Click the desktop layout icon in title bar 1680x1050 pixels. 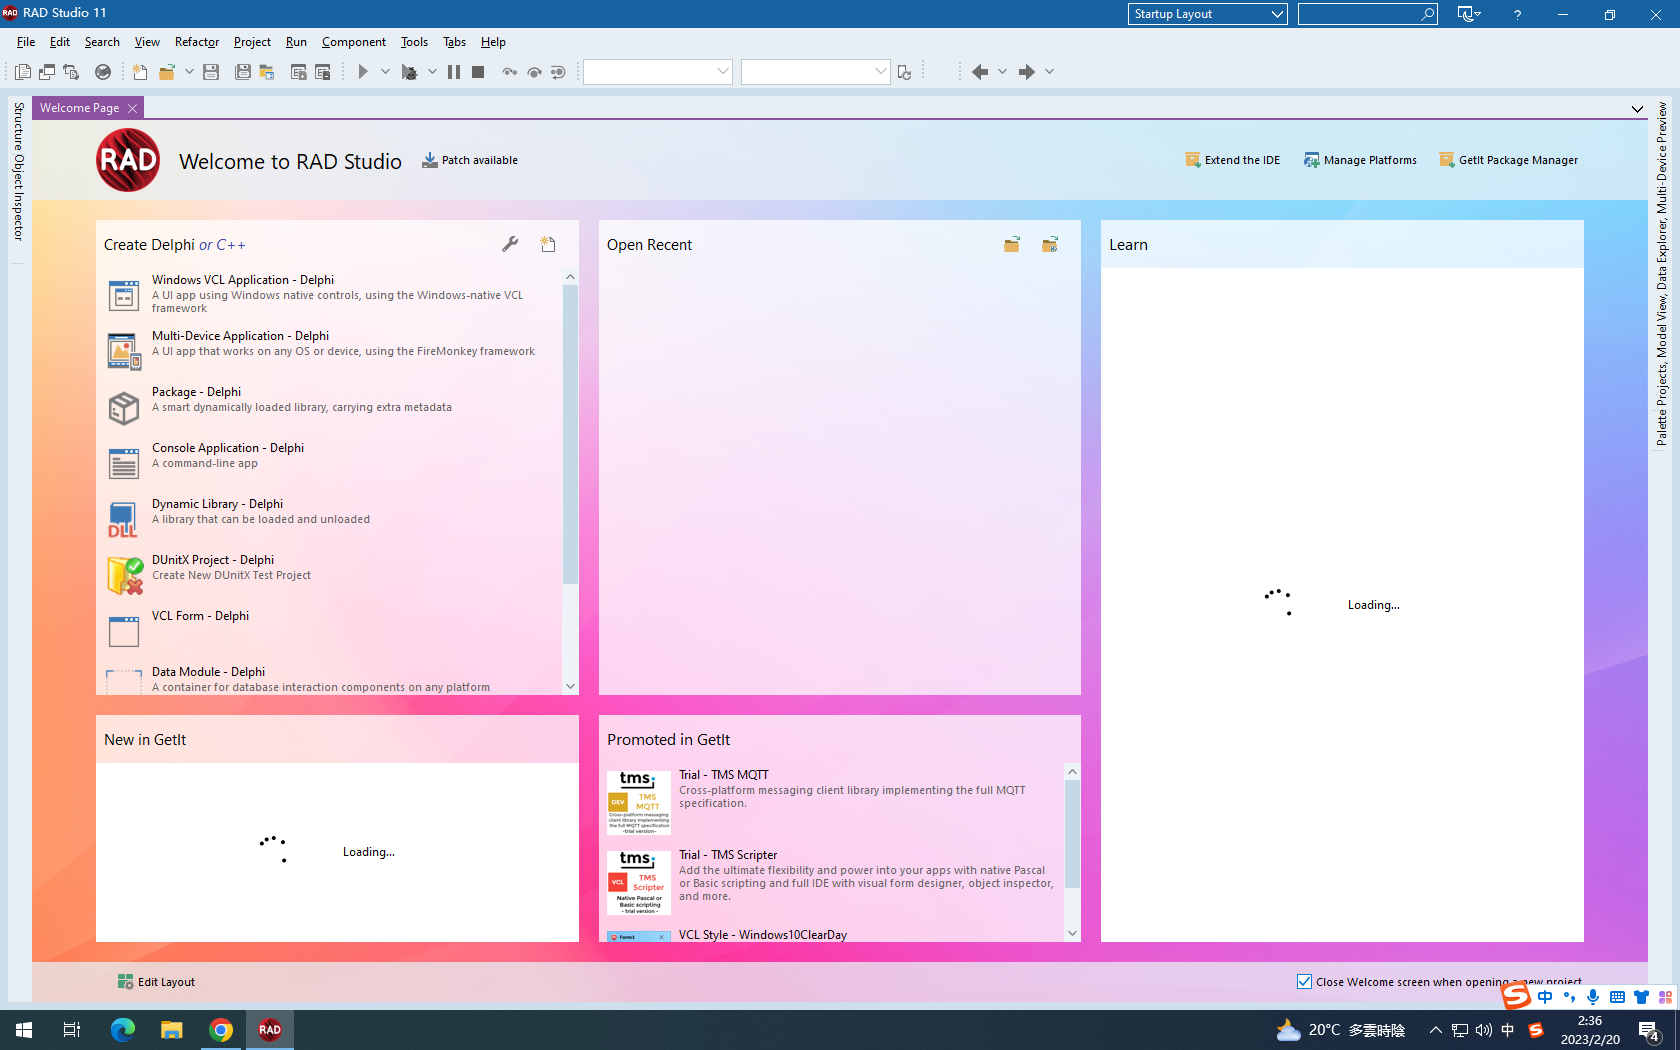point(1468,14)
